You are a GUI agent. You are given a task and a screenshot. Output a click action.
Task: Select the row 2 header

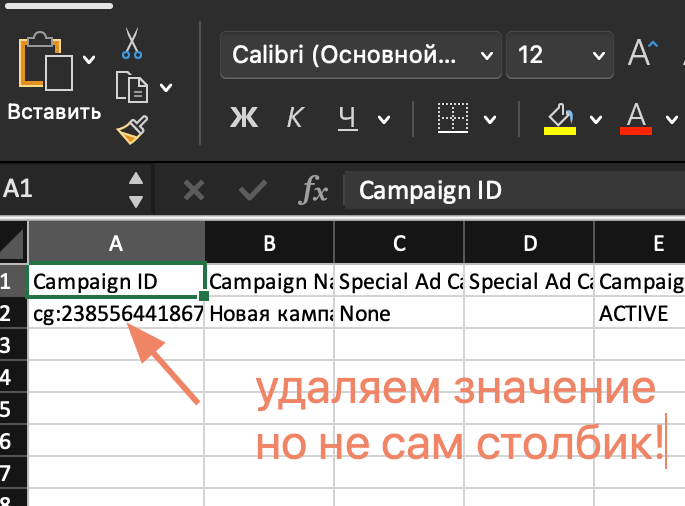point(13,313)
